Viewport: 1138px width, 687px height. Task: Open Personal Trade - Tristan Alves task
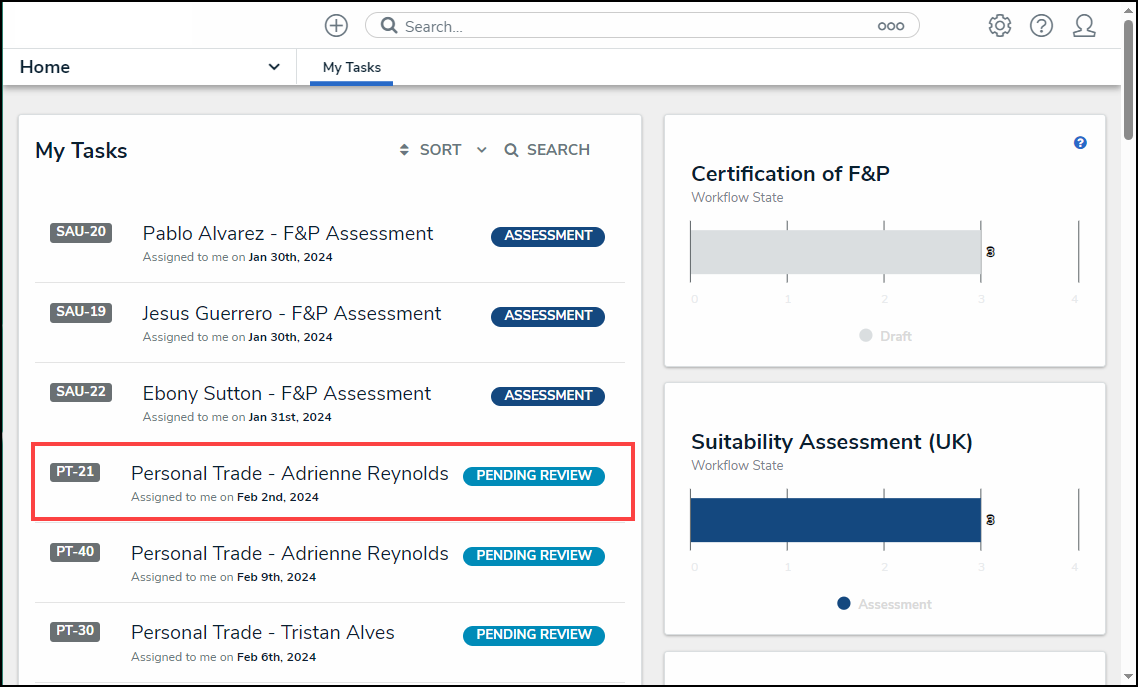(x=263, y=633)
